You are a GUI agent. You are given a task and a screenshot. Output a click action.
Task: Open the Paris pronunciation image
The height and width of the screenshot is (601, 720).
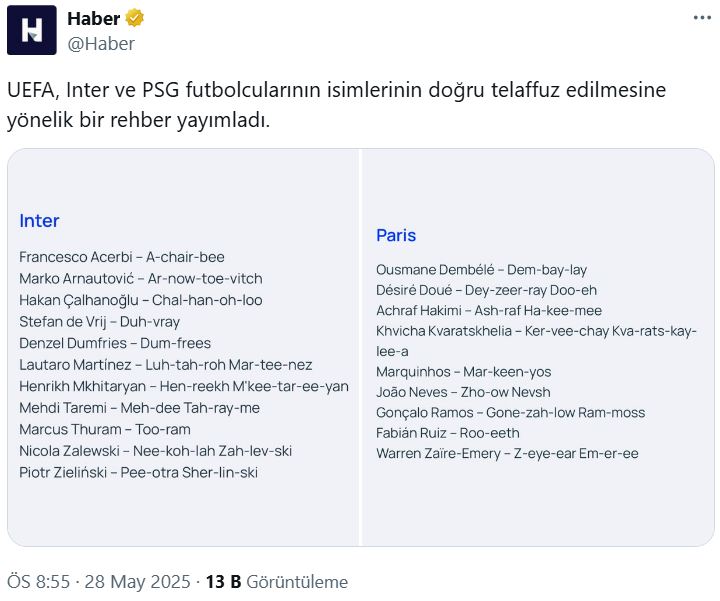click(538, 347)
